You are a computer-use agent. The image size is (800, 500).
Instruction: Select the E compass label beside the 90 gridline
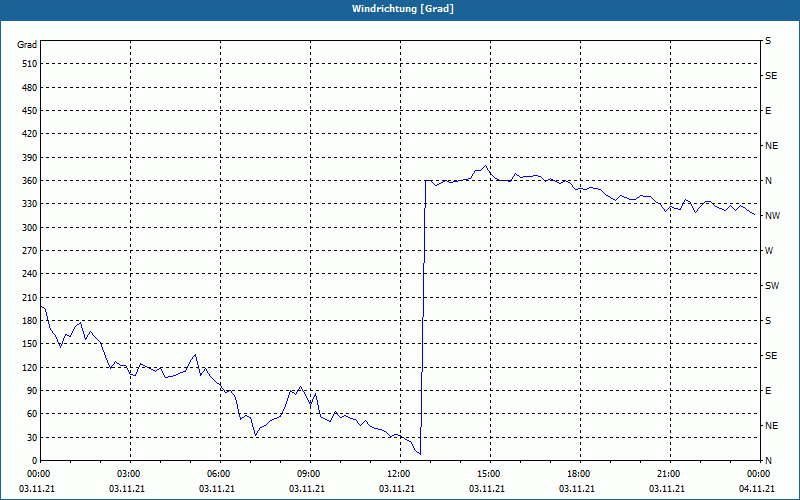point(768,391)
